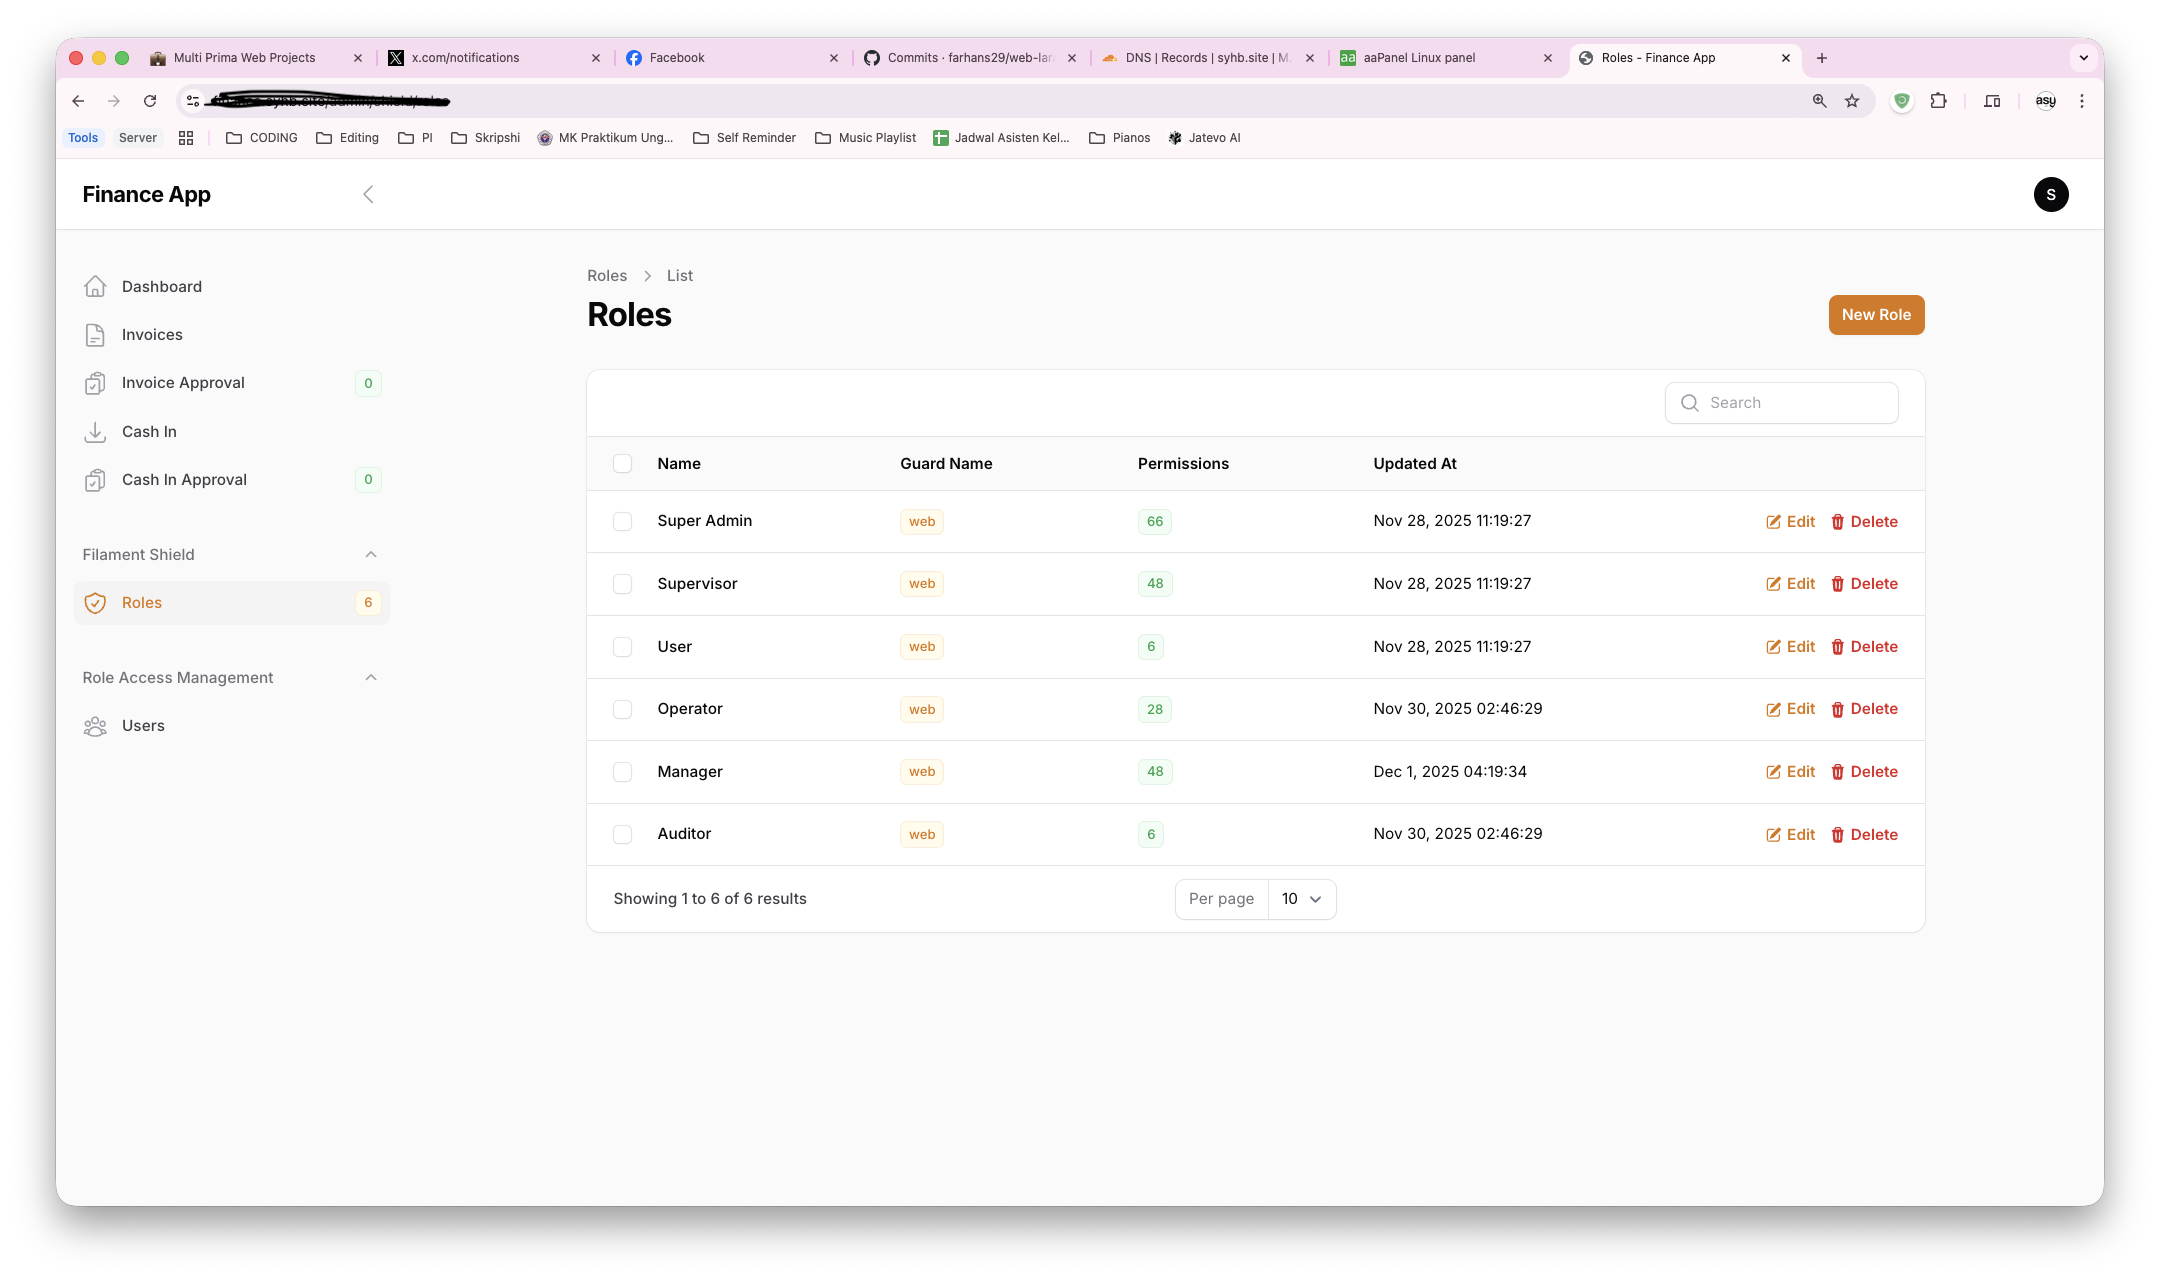This screenshot has height=1280, width=2160.
Task: Click the Roles shield icon in sidebar
Action: pyautogui.click(x=95, y=603)
